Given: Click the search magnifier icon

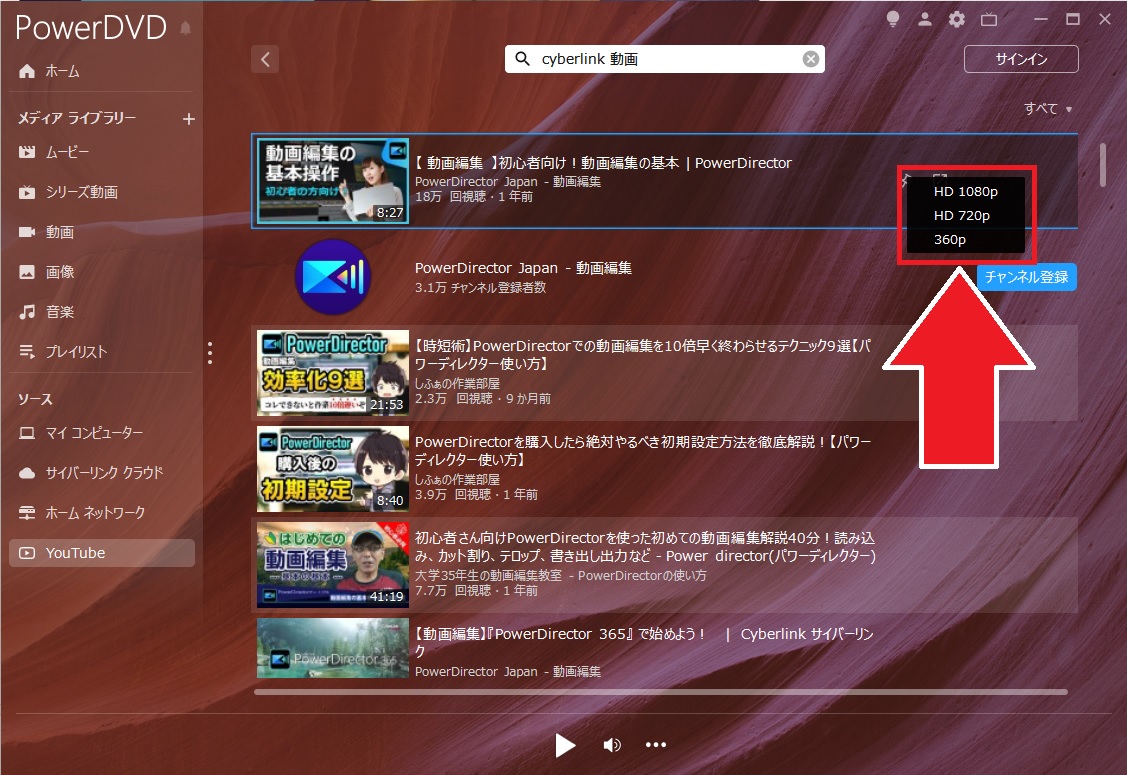Looking at the screenshot, I should [523, 58].
